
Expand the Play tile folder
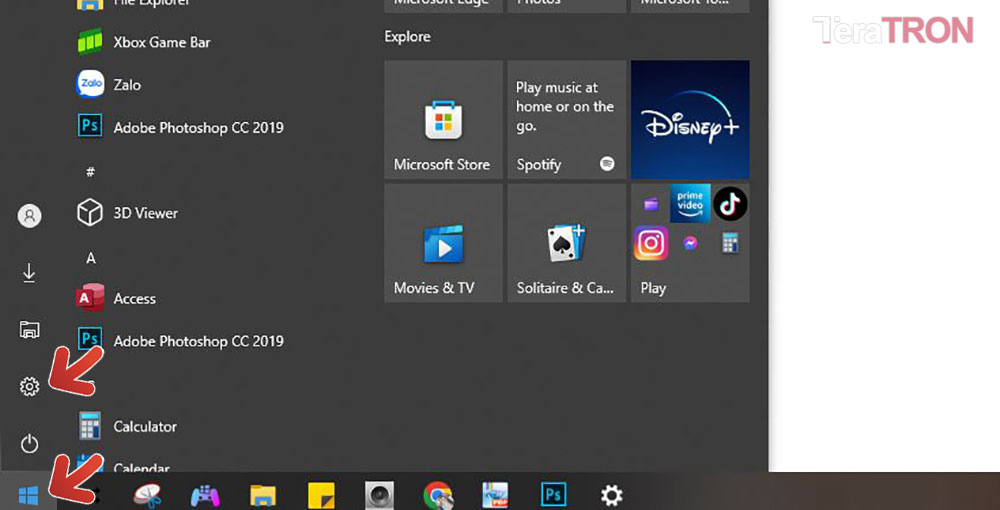pyautogui.click(x=690, y=243)
